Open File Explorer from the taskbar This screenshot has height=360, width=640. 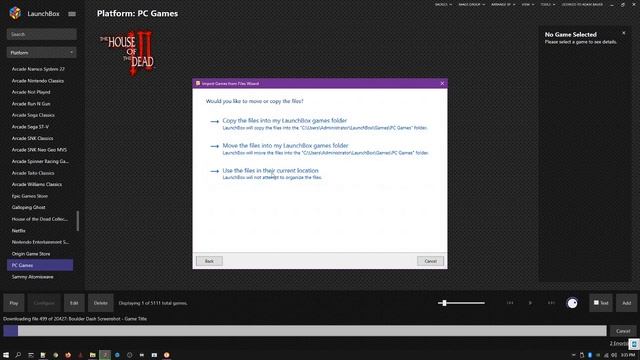click(93, 355)
